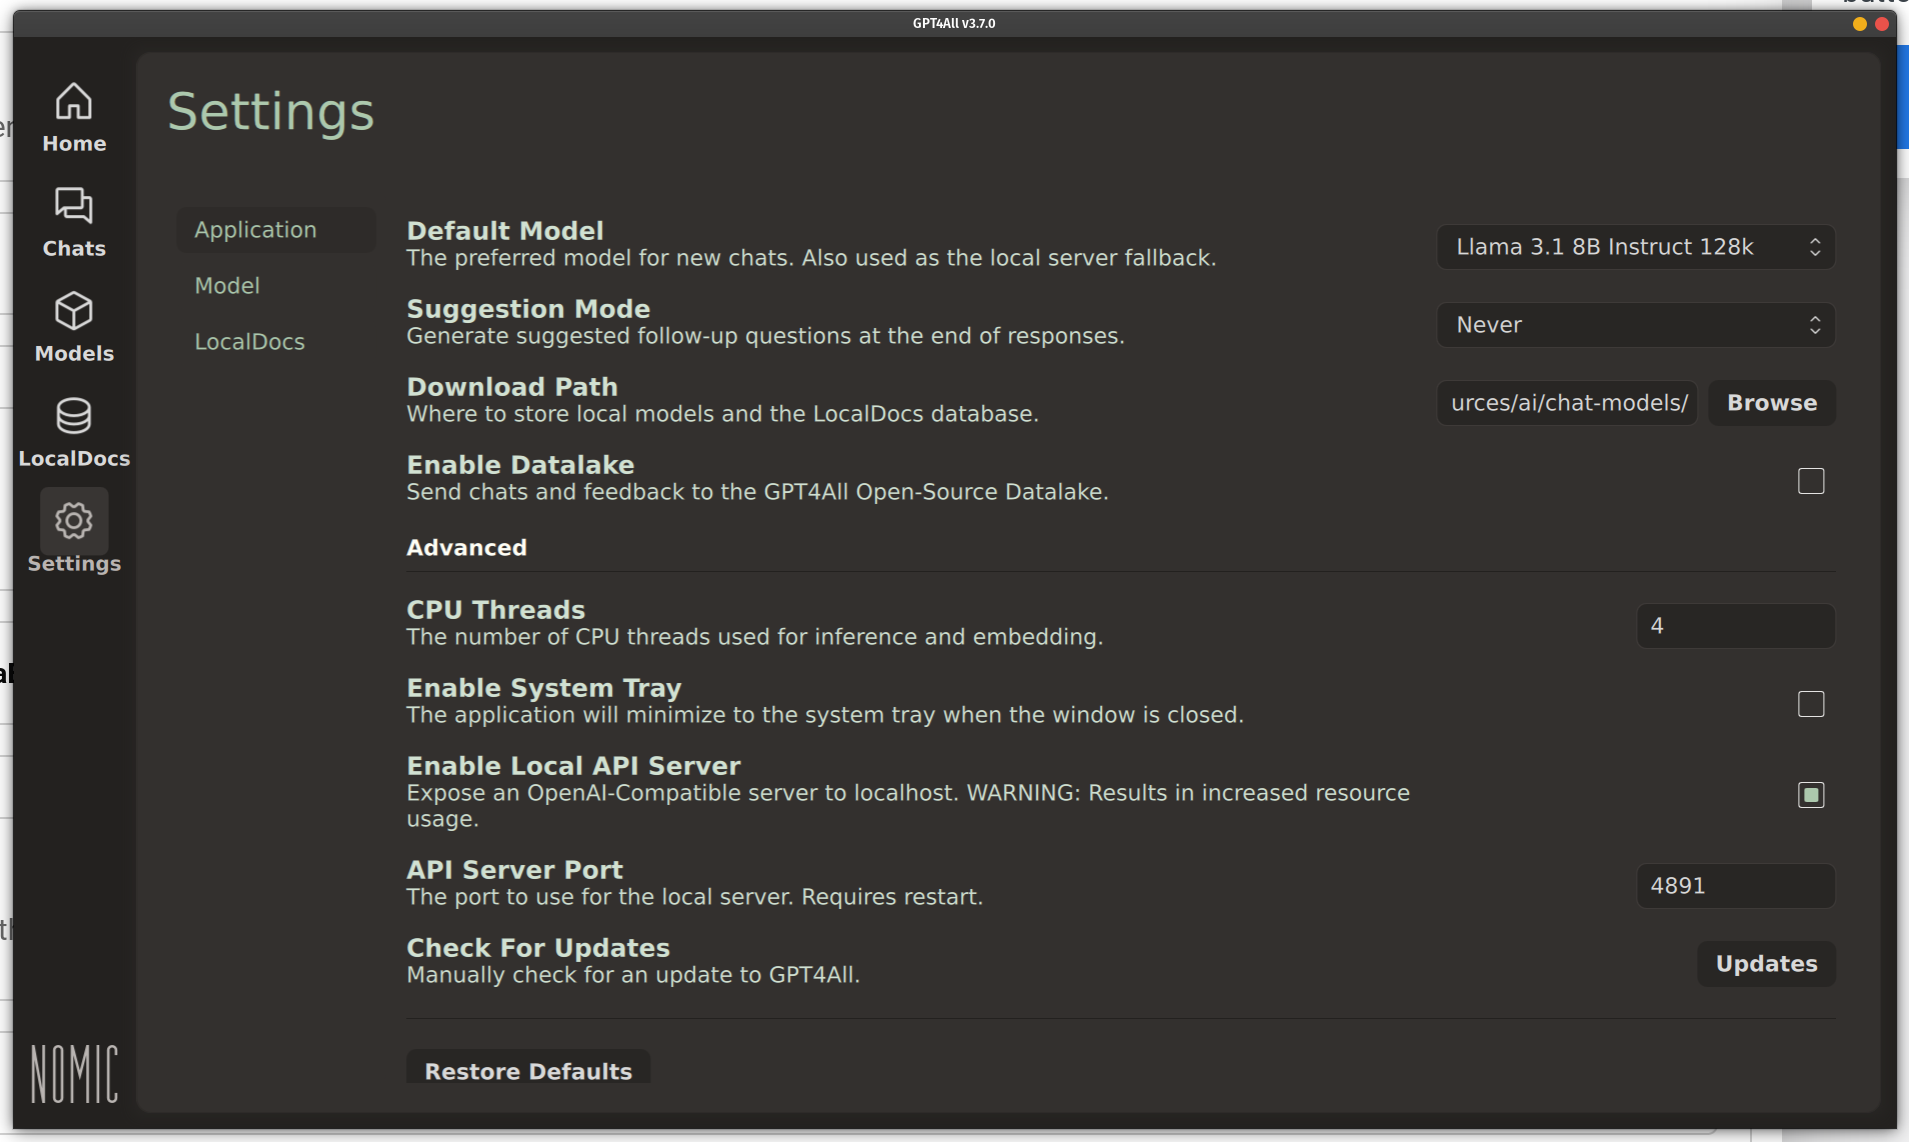Click the Download Path text field
Viewport: 1909px width, 1142px height.
tap(1565, 402)
